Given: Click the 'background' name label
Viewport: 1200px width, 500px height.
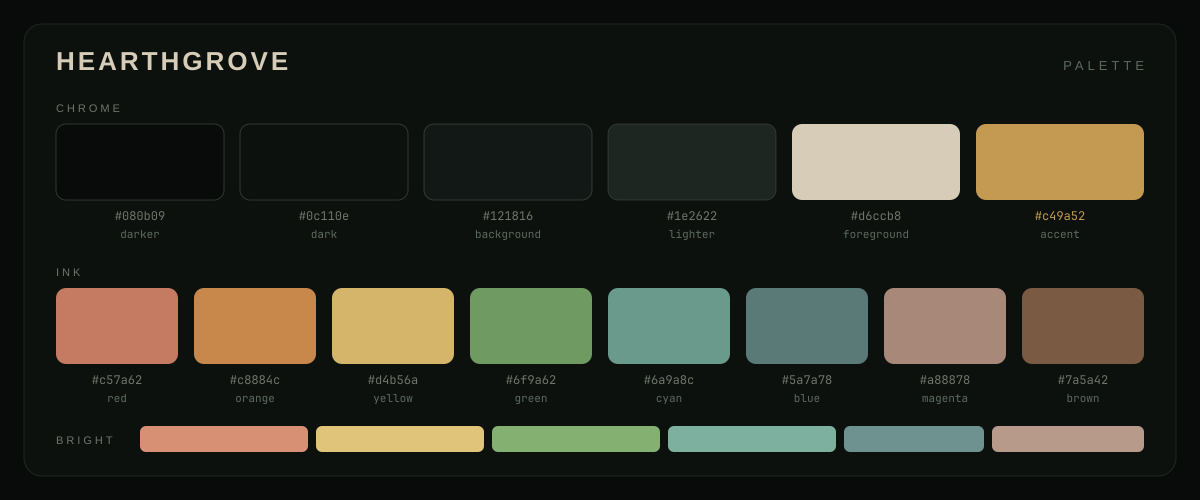Looking at the screenshot, I should click(x=508, y=235).
